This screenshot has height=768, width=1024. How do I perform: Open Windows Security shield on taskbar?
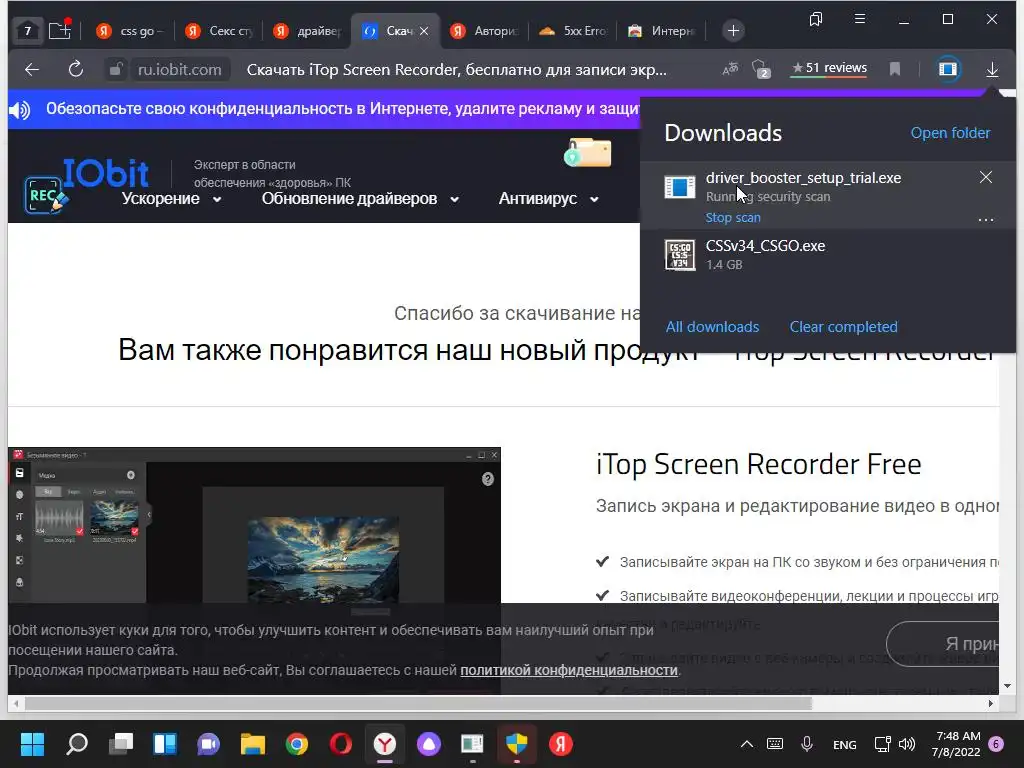pyautogui.click(x=517, y=744)
